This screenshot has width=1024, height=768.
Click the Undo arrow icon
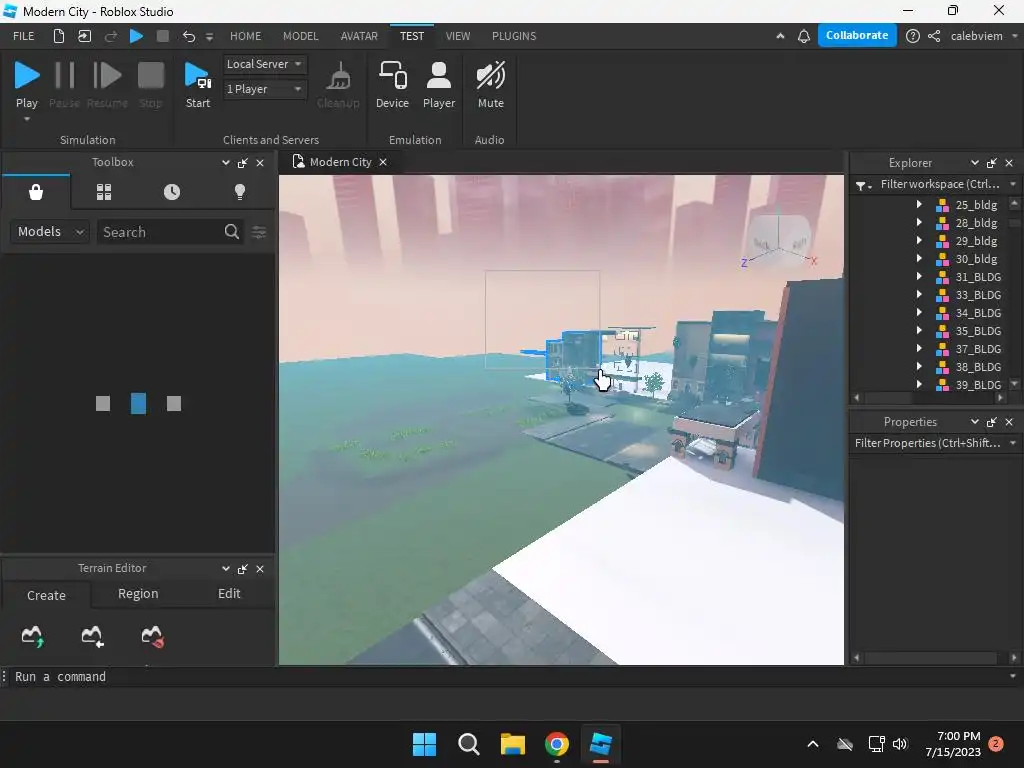189,36
